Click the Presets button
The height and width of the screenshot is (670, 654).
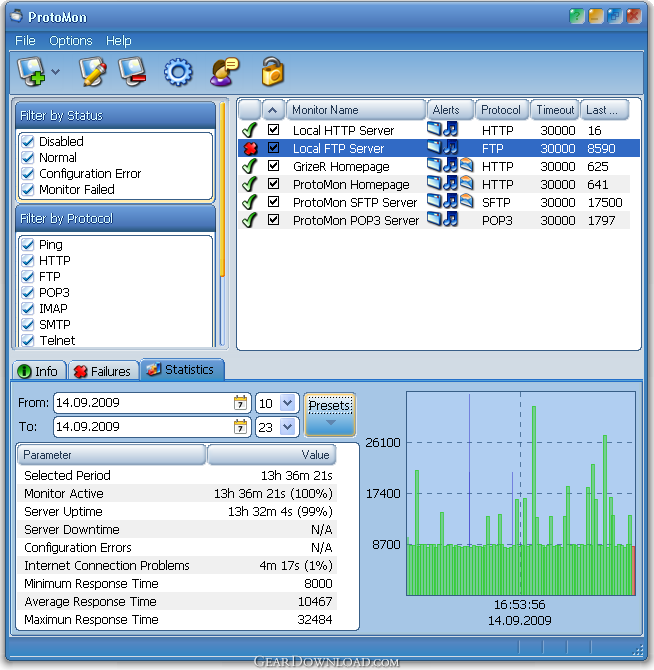[x=329, y=413]
